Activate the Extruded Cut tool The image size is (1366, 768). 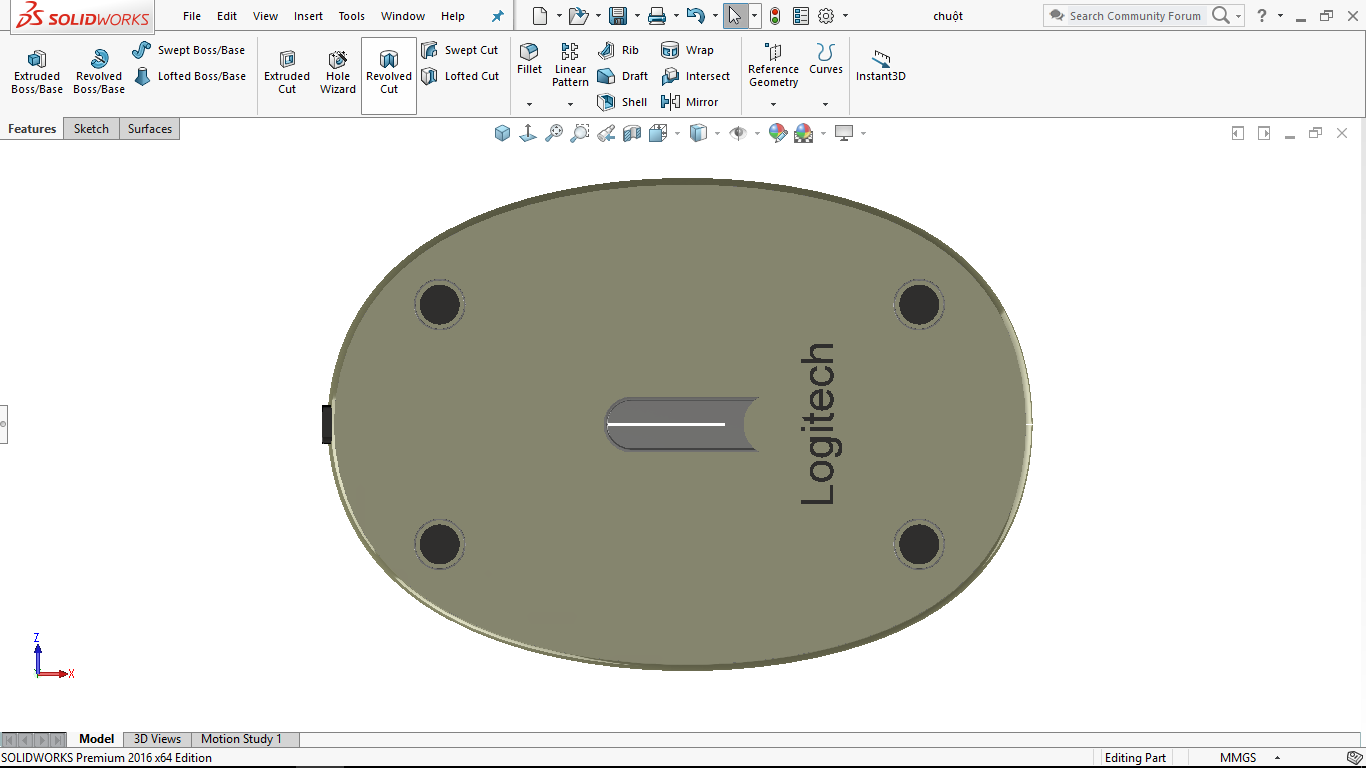(x=287, y=72)
